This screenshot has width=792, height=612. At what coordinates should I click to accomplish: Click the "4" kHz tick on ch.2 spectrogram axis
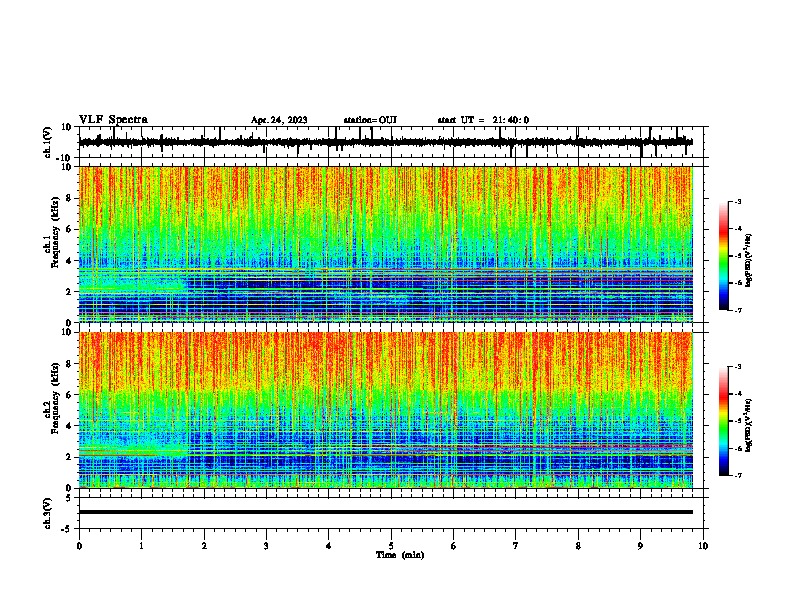pos(70,426)
